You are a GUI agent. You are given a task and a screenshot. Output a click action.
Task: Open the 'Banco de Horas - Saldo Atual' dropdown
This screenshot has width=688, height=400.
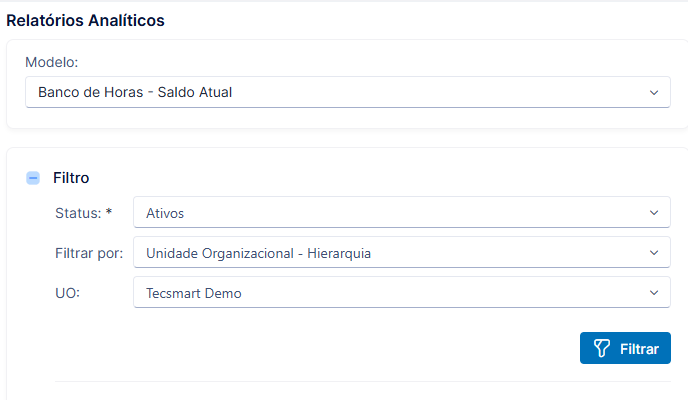(x=348, y=92)
